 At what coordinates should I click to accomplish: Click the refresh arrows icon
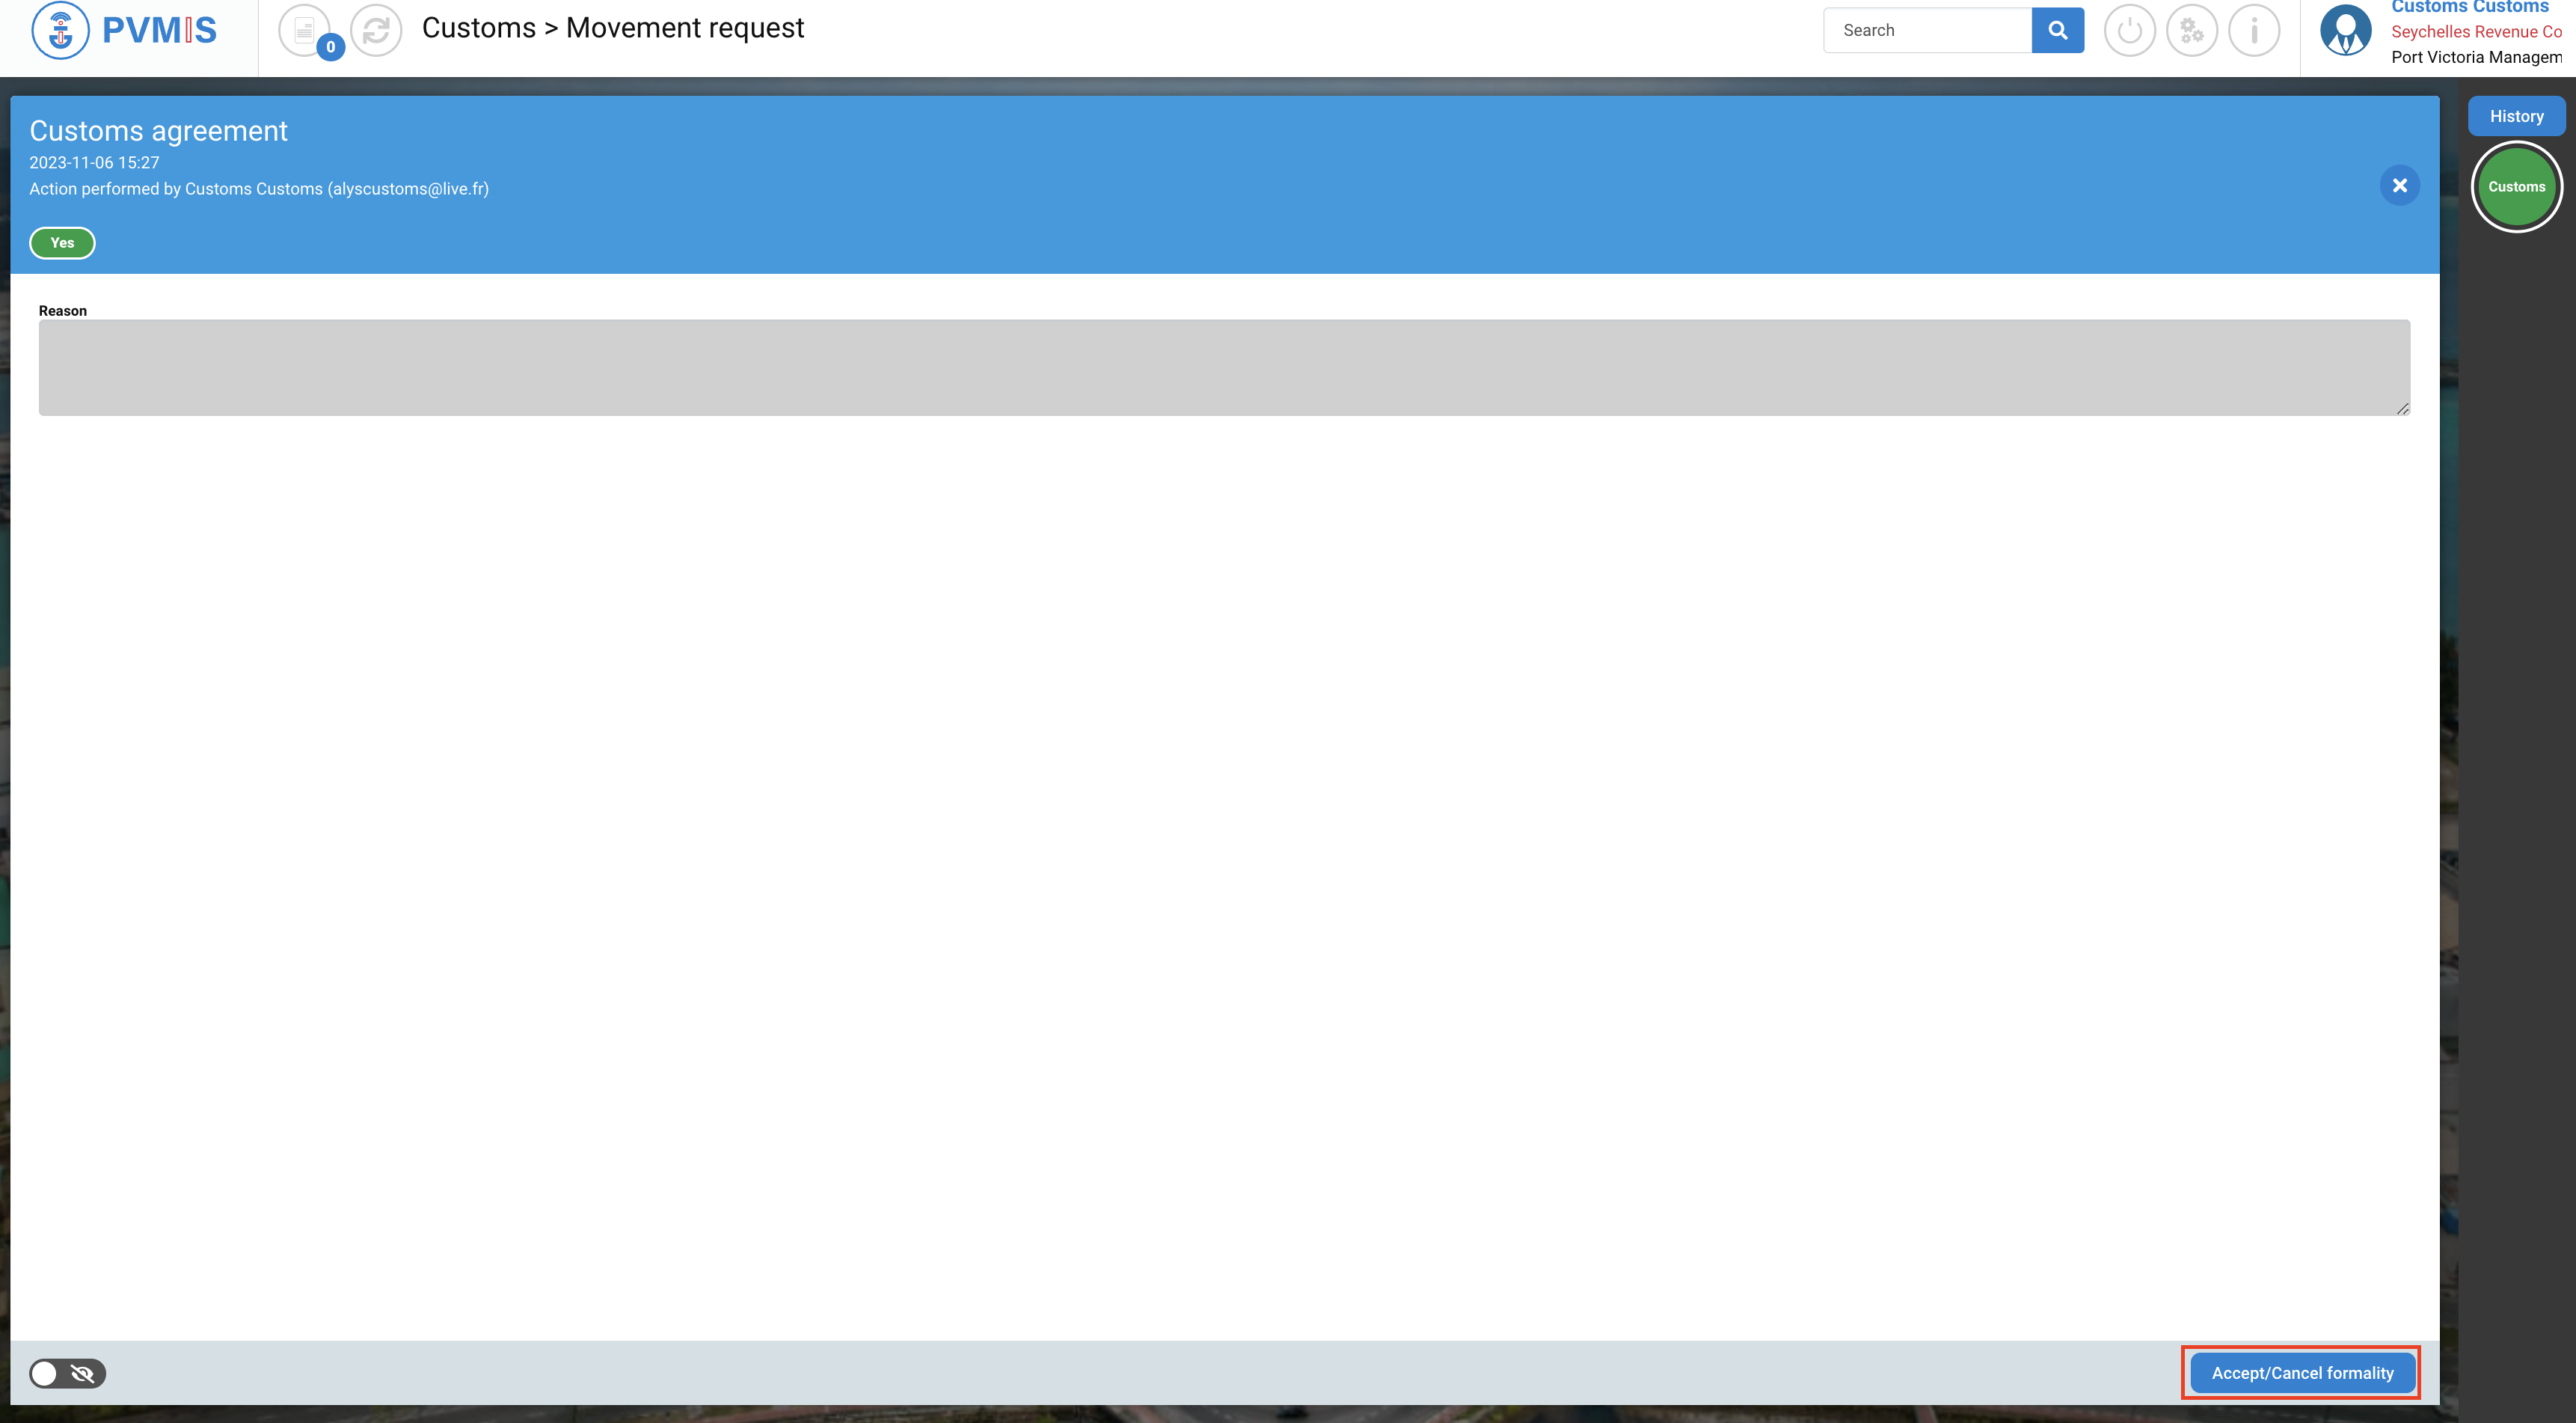pos(376,30)
